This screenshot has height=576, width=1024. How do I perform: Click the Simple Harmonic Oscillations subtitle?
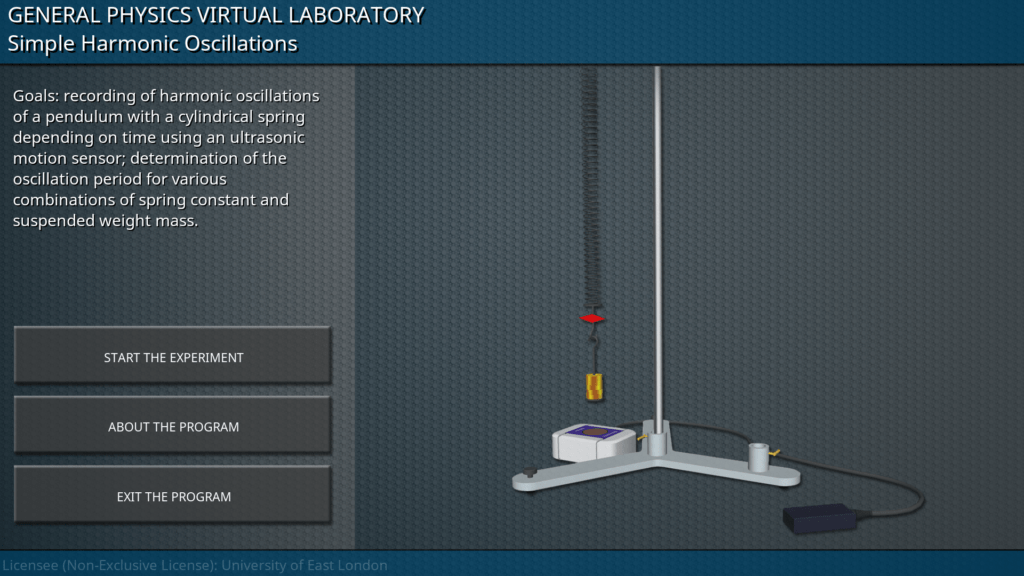152,44
